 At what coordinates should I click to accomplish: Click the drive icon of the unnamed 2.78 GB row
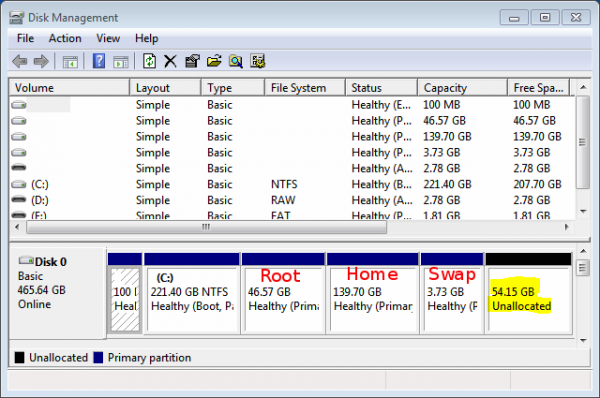tap(19, 168)
